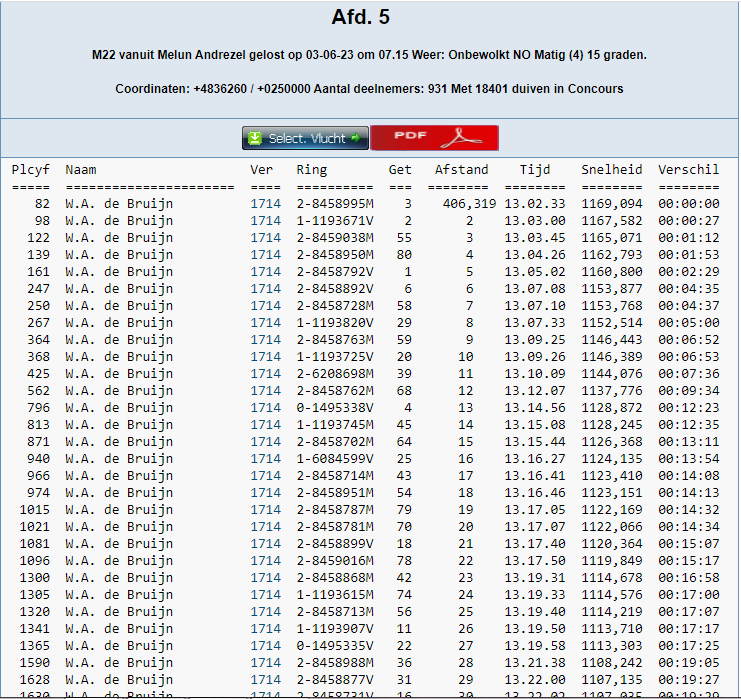
Task: Click speed value 1113,710
Action: [612, 629]
